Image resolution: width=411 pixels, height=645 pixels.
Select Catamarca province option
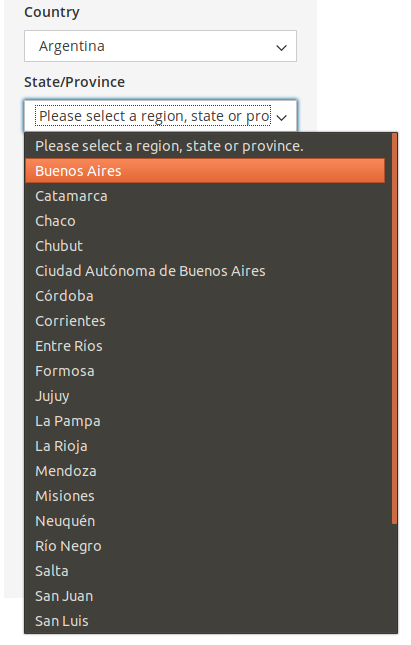205,196
